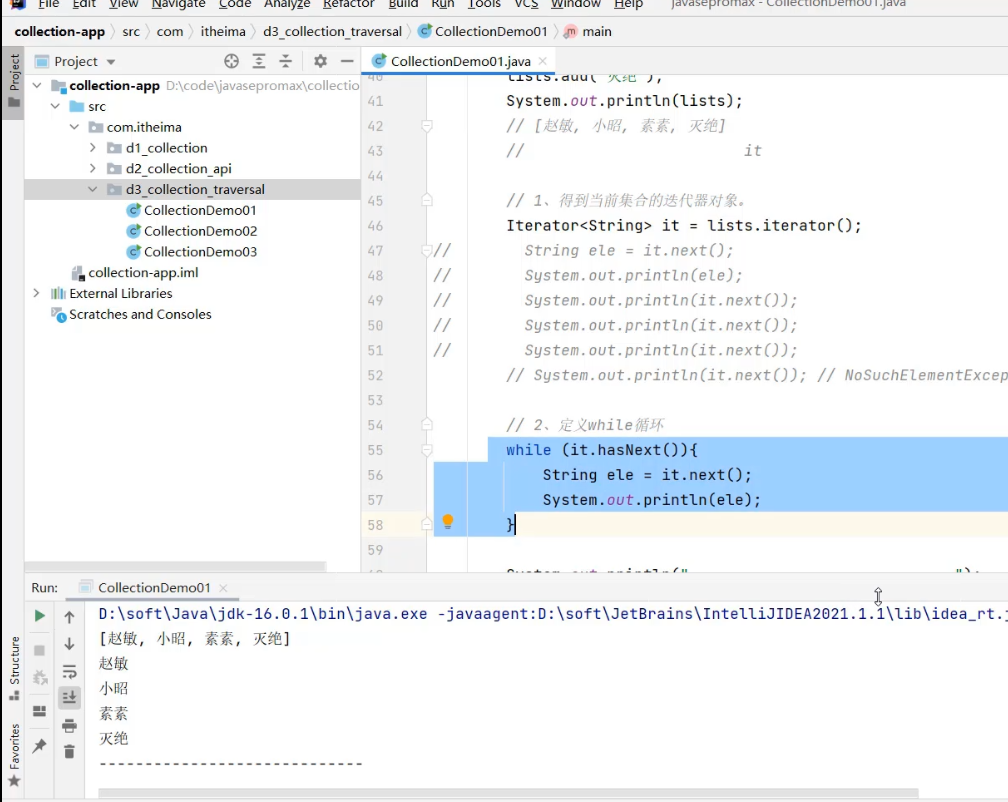Viewport: 1008px width, 802px height.
Task: Open the Window menu
Action: click(575, 4)
